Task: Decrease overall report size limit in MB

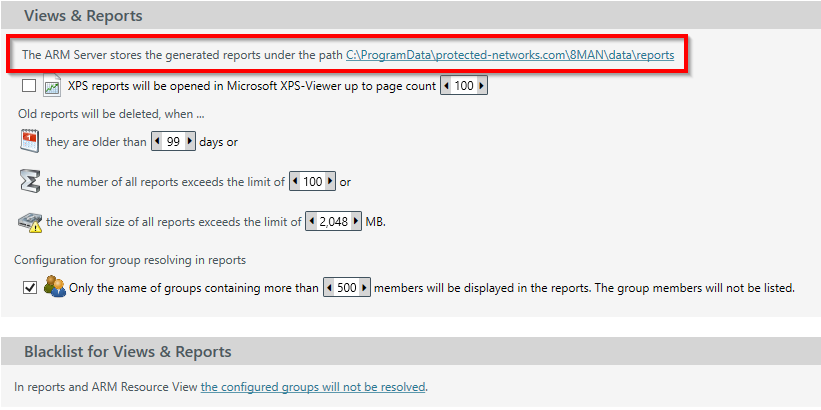Action: tap(310, 222)
